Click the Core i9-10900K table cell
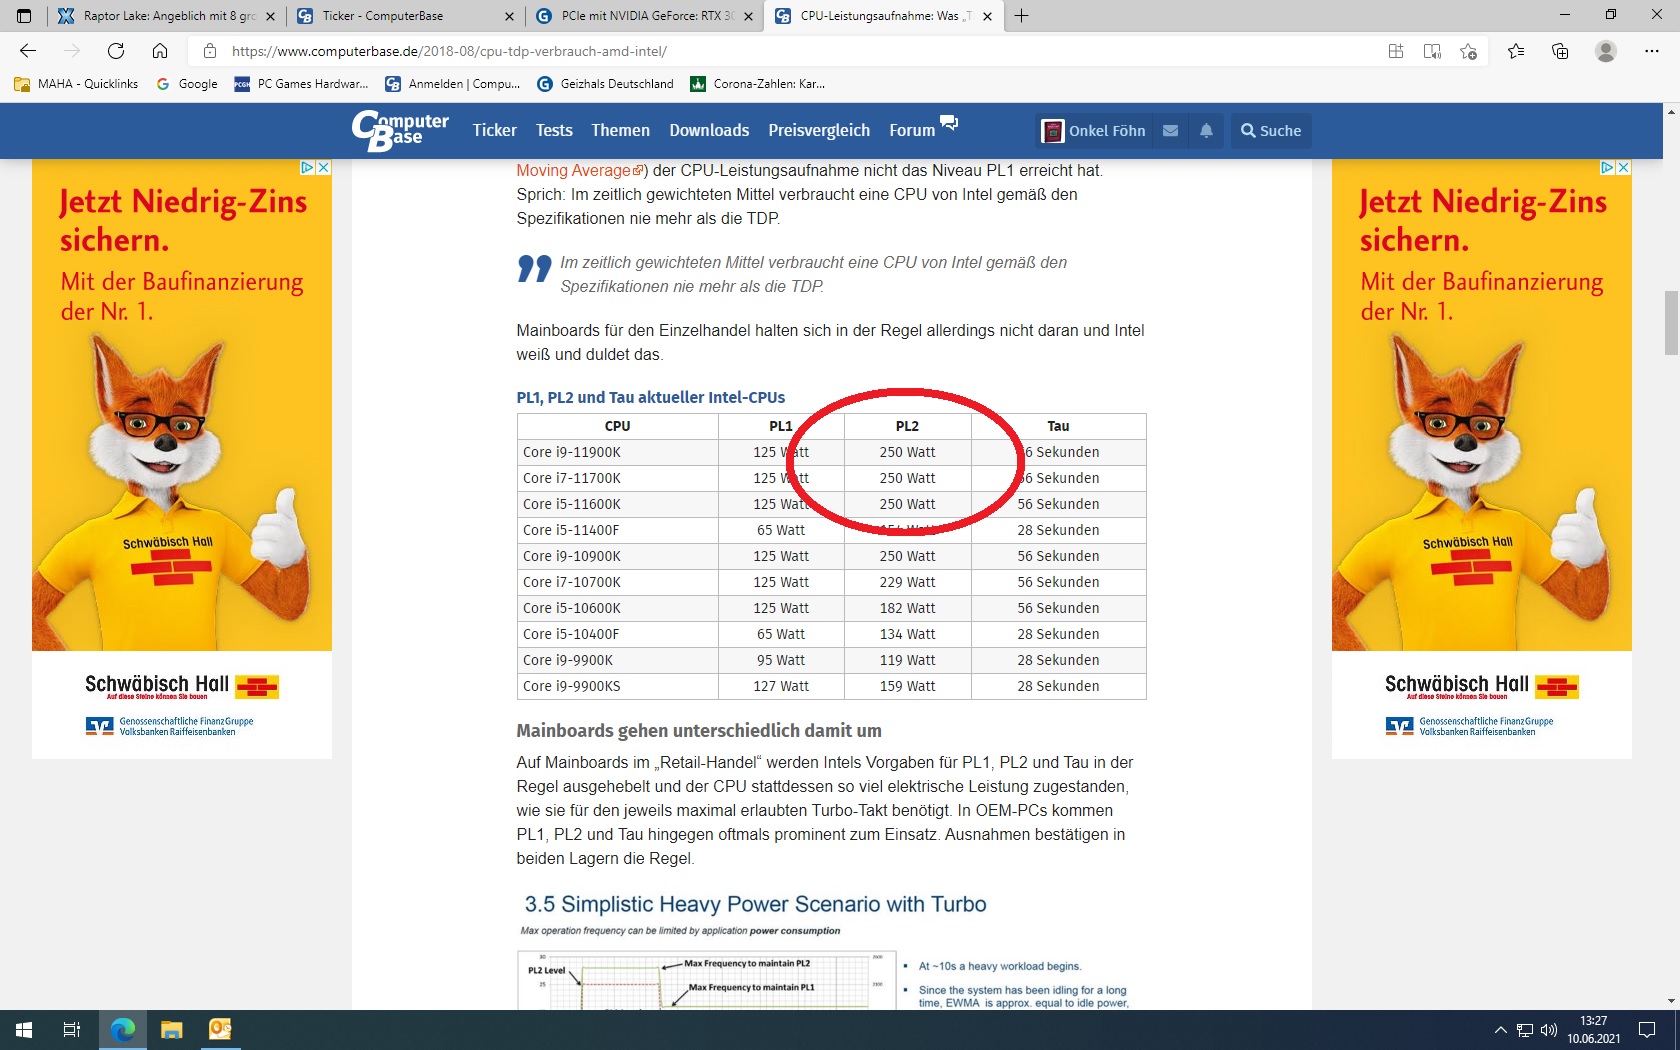Screen dimensions: 1680x1050 coord(618,556)
